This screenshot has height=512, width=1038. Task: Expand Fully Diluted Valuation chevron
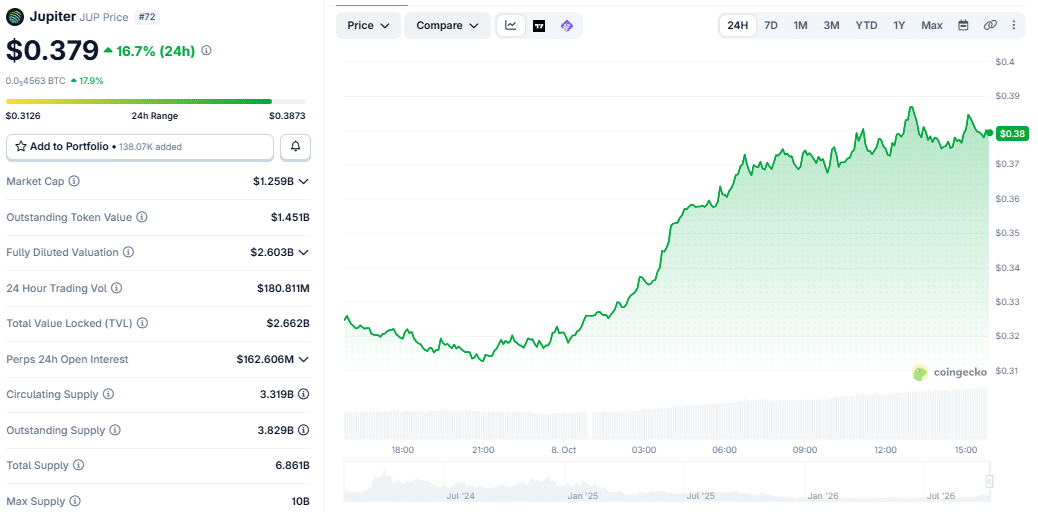tap(304, 252)
